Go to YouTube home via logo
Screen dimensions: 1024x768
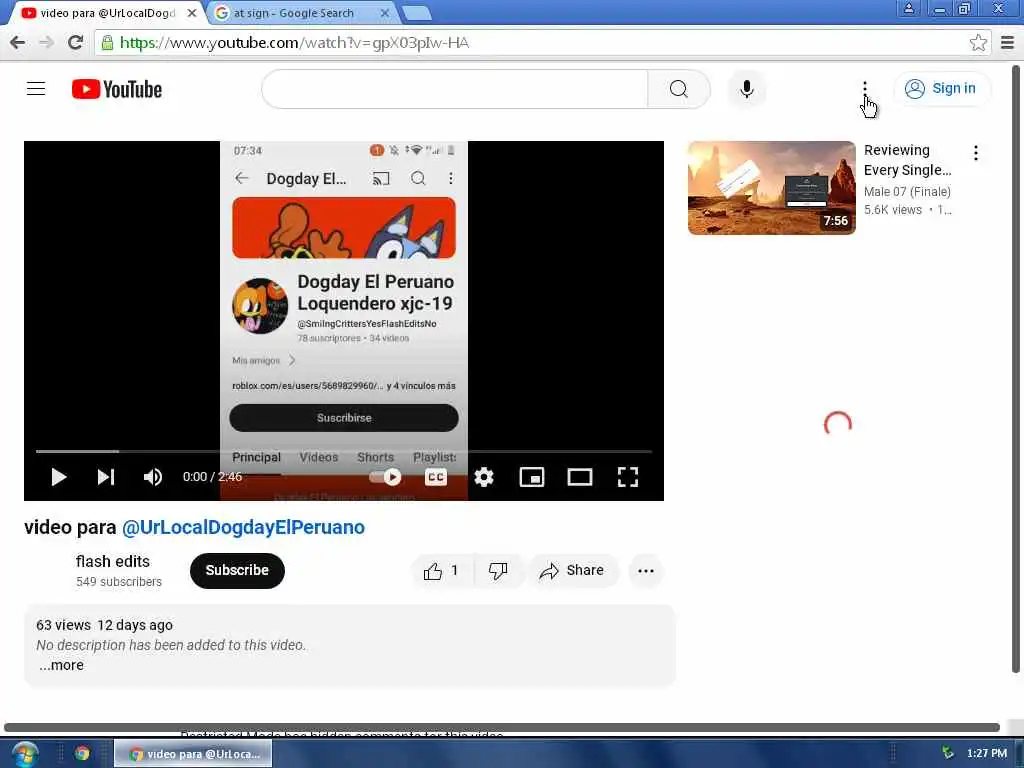click(x=117, y=89)
